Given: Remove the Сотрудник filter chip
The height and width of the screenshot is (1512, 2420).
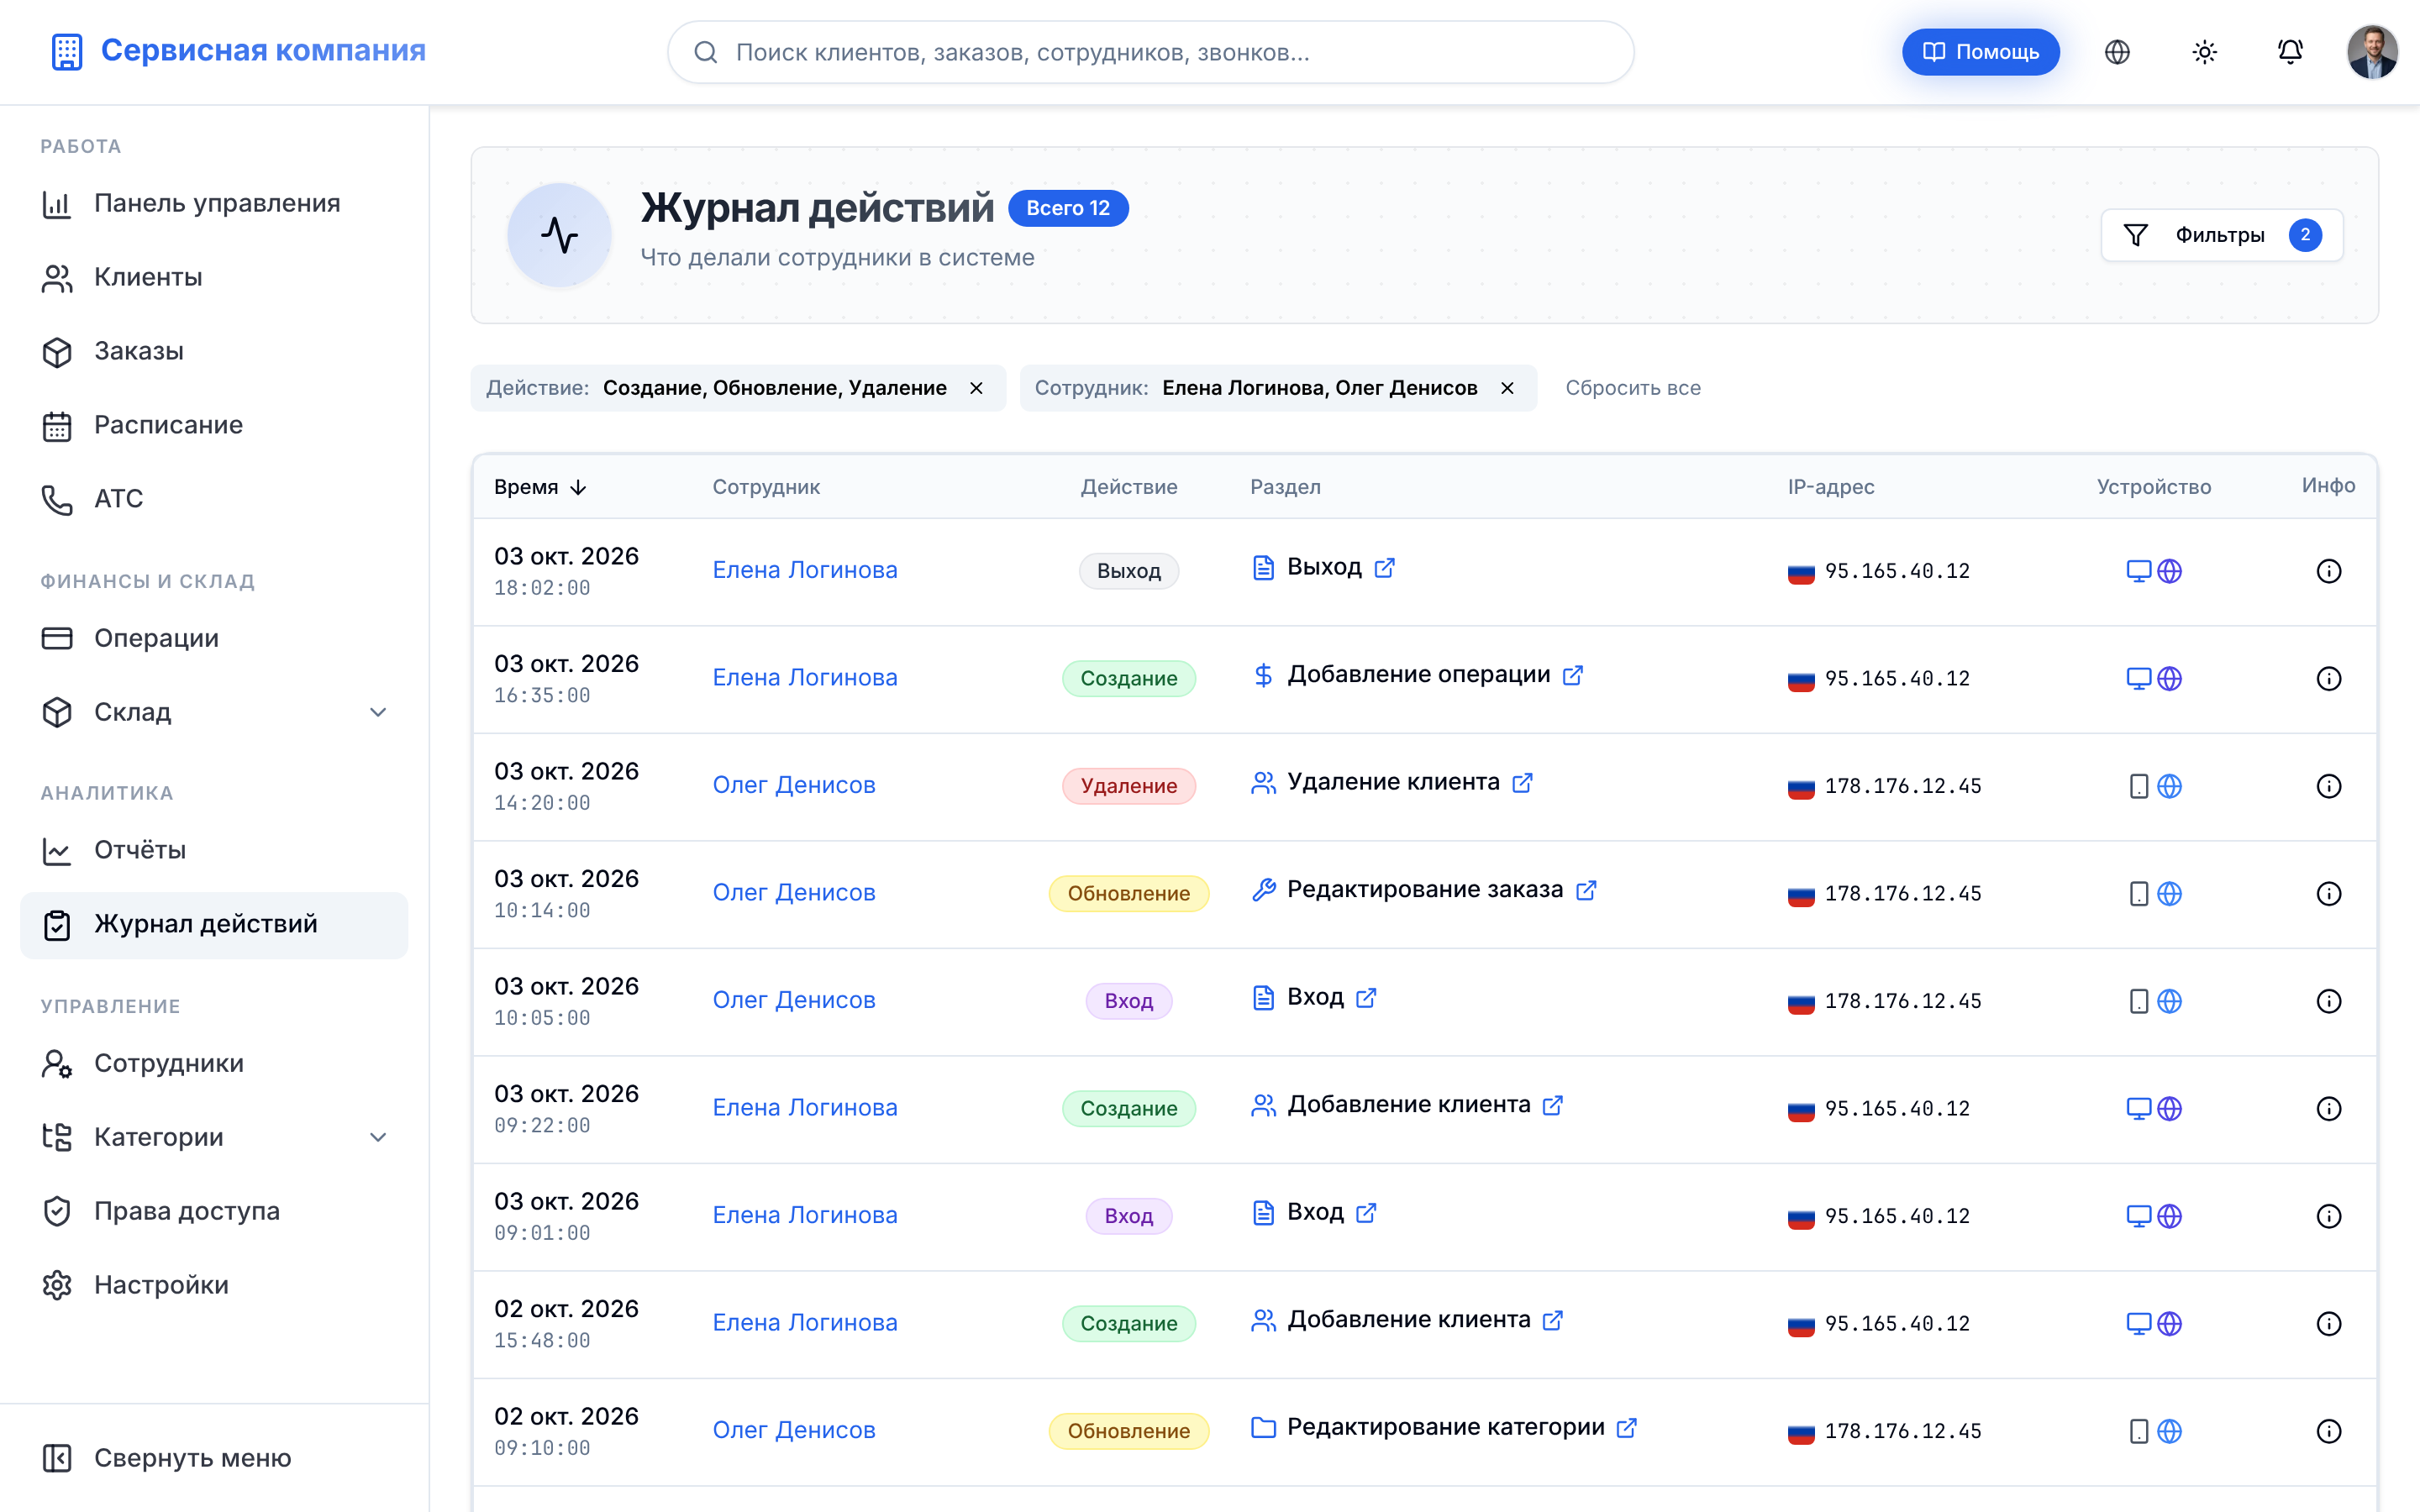Looking at the screenshot, I should pyautogui.click(x=1507, y=388).
